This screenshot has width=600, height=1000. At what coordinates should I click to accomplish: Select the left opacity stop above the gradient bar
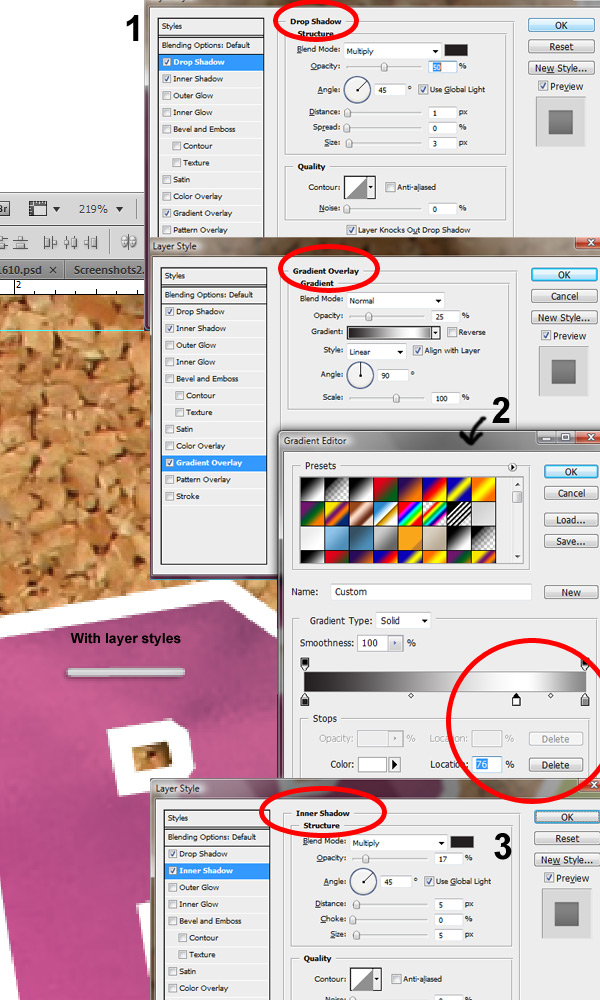pos(305,664)
